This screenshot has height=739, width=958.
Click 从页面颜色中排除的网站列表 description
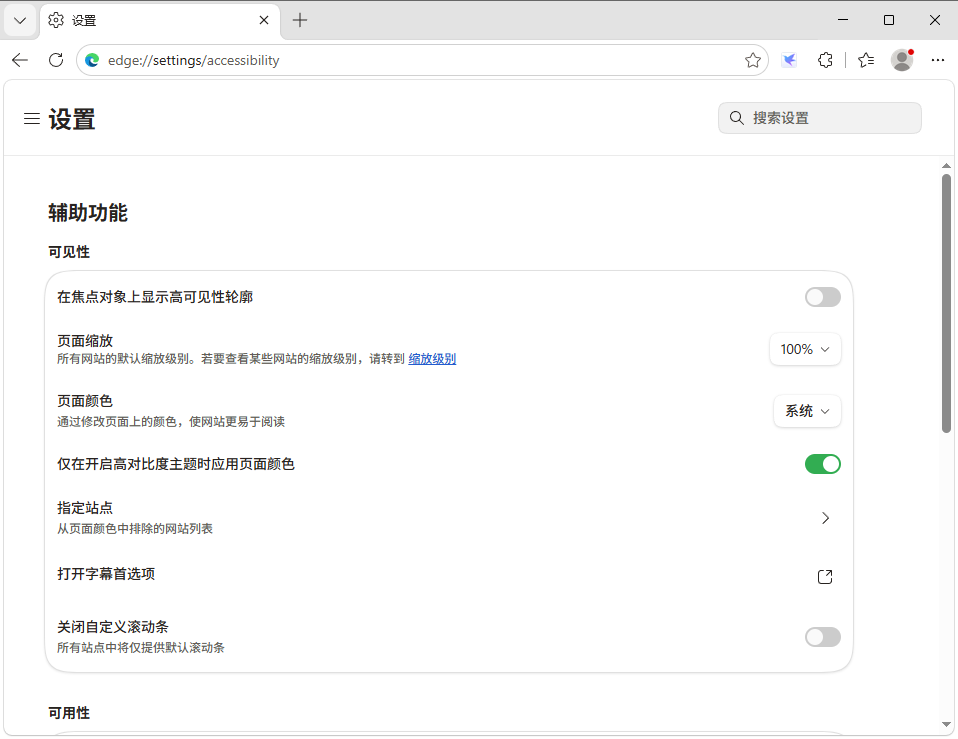click(x=135, y=529)
